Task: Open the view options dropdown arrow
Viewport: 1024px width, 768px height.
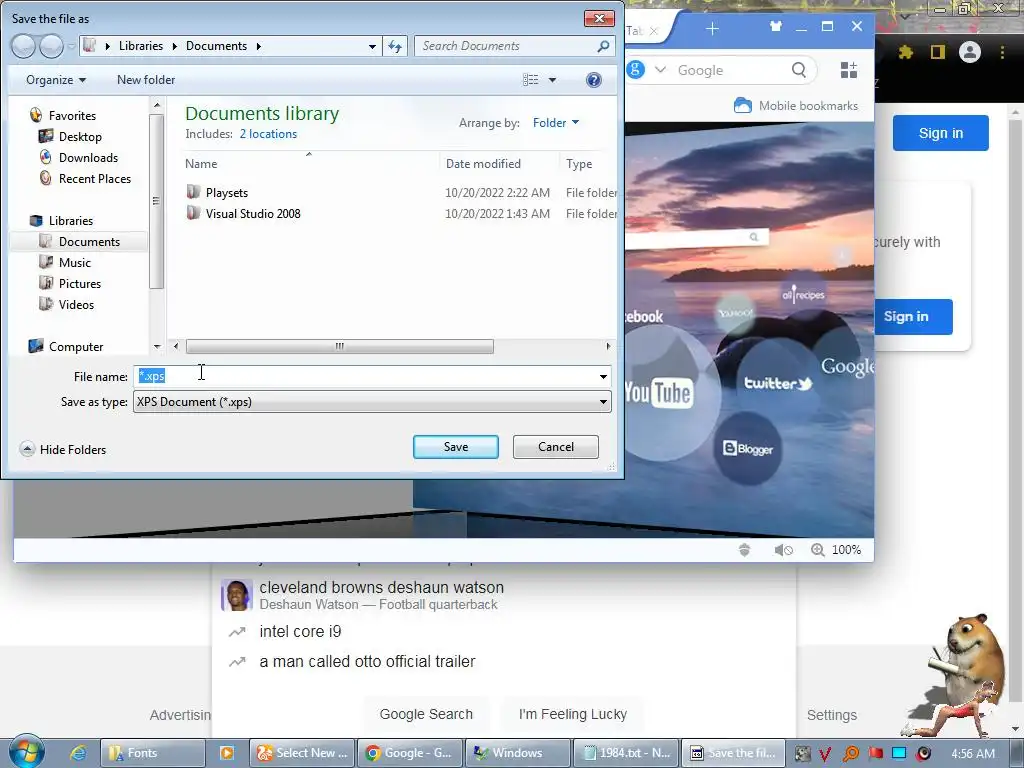Action: click(552, 80)
